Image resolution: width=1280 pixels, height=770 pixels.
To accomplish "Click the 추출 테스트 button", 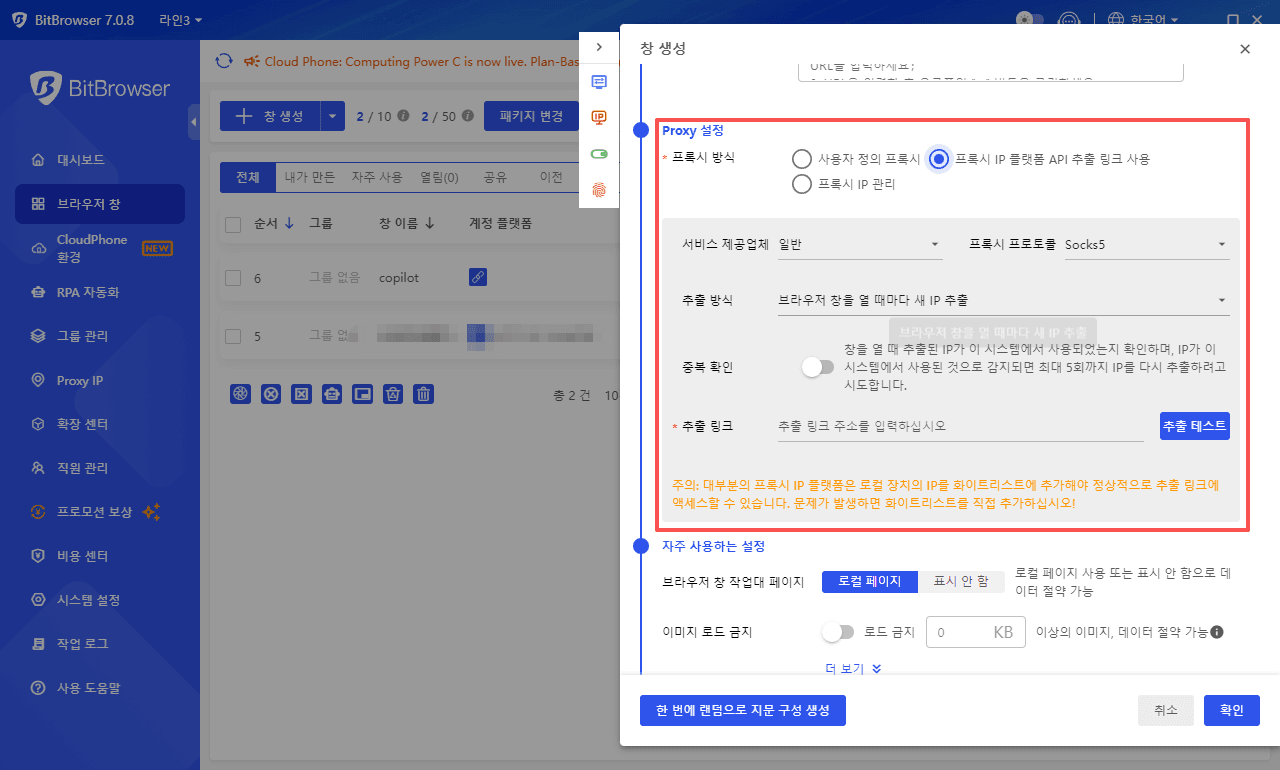I will coord(1194,426).
